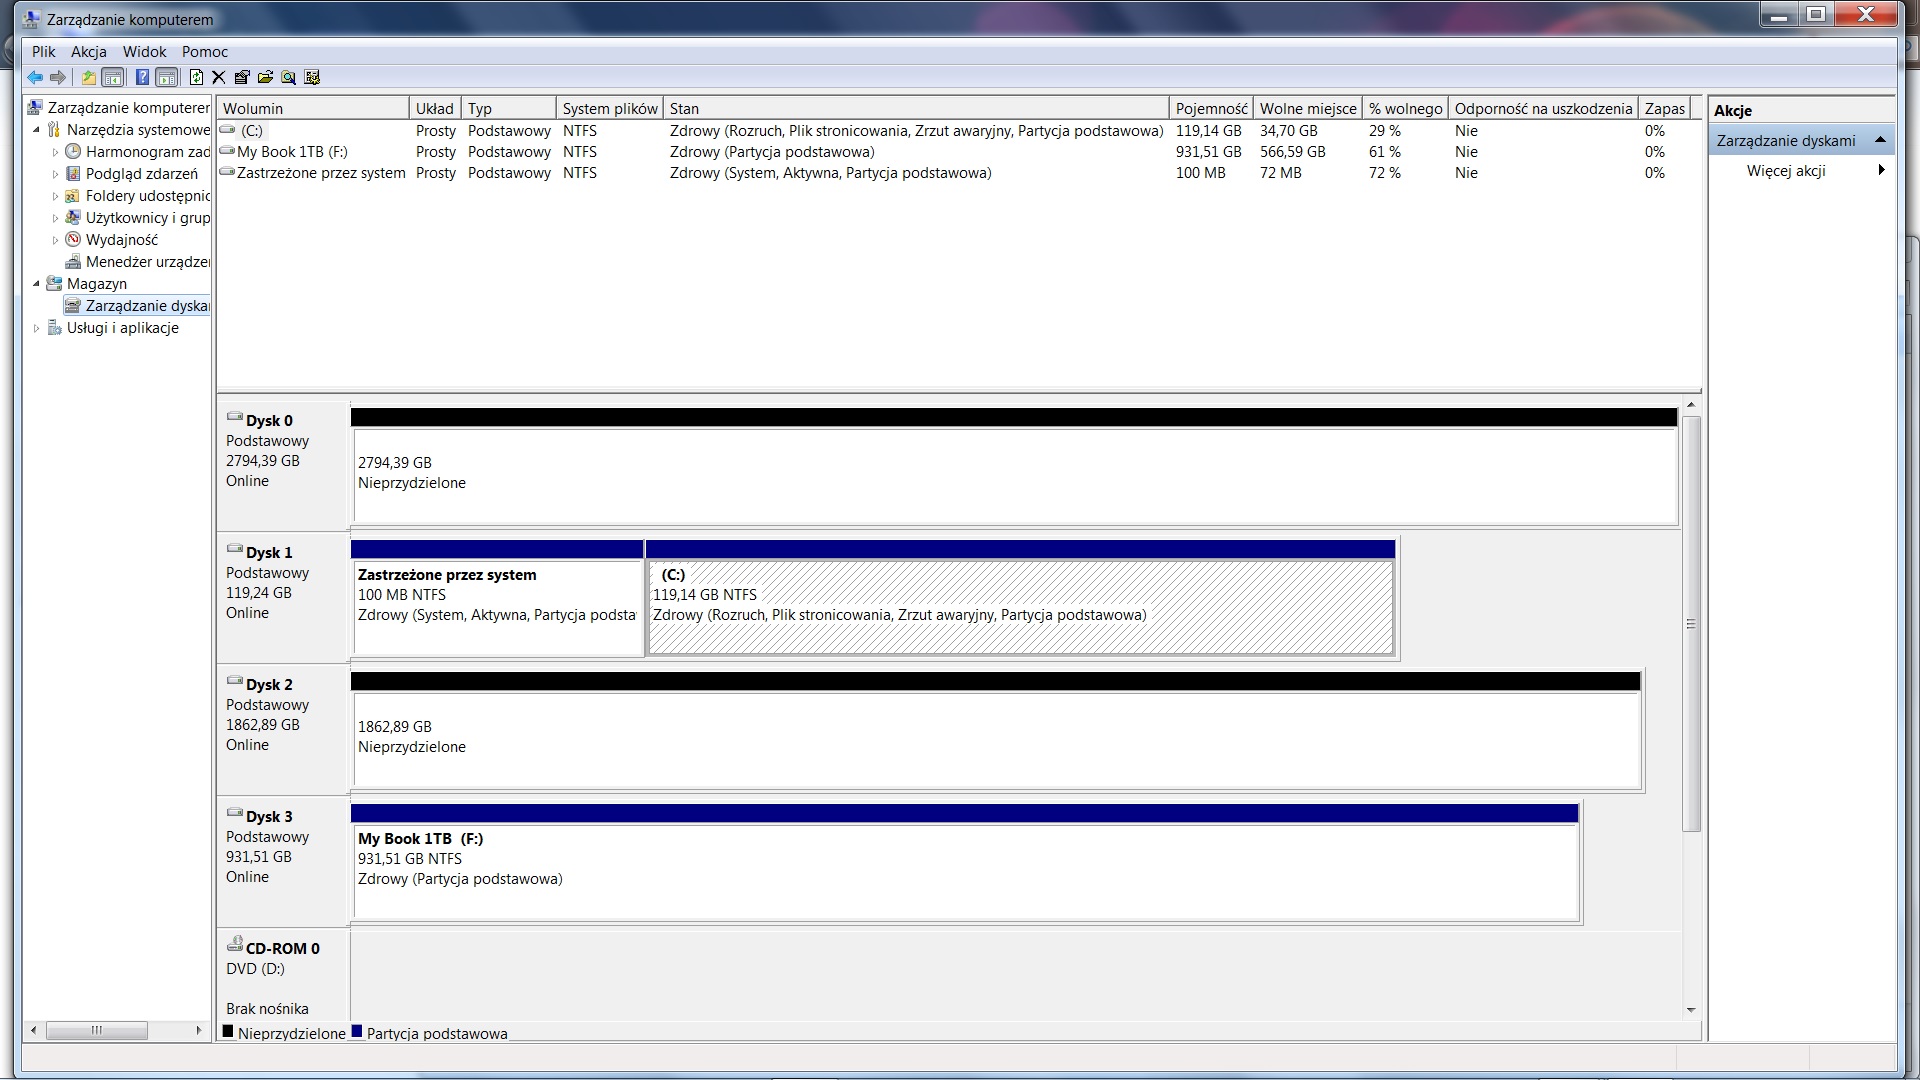Click the blue Partycja podstawowa legend swatch
Image resolution: width=1920 pixels, height=1080 pixels.
[357, 1032]
